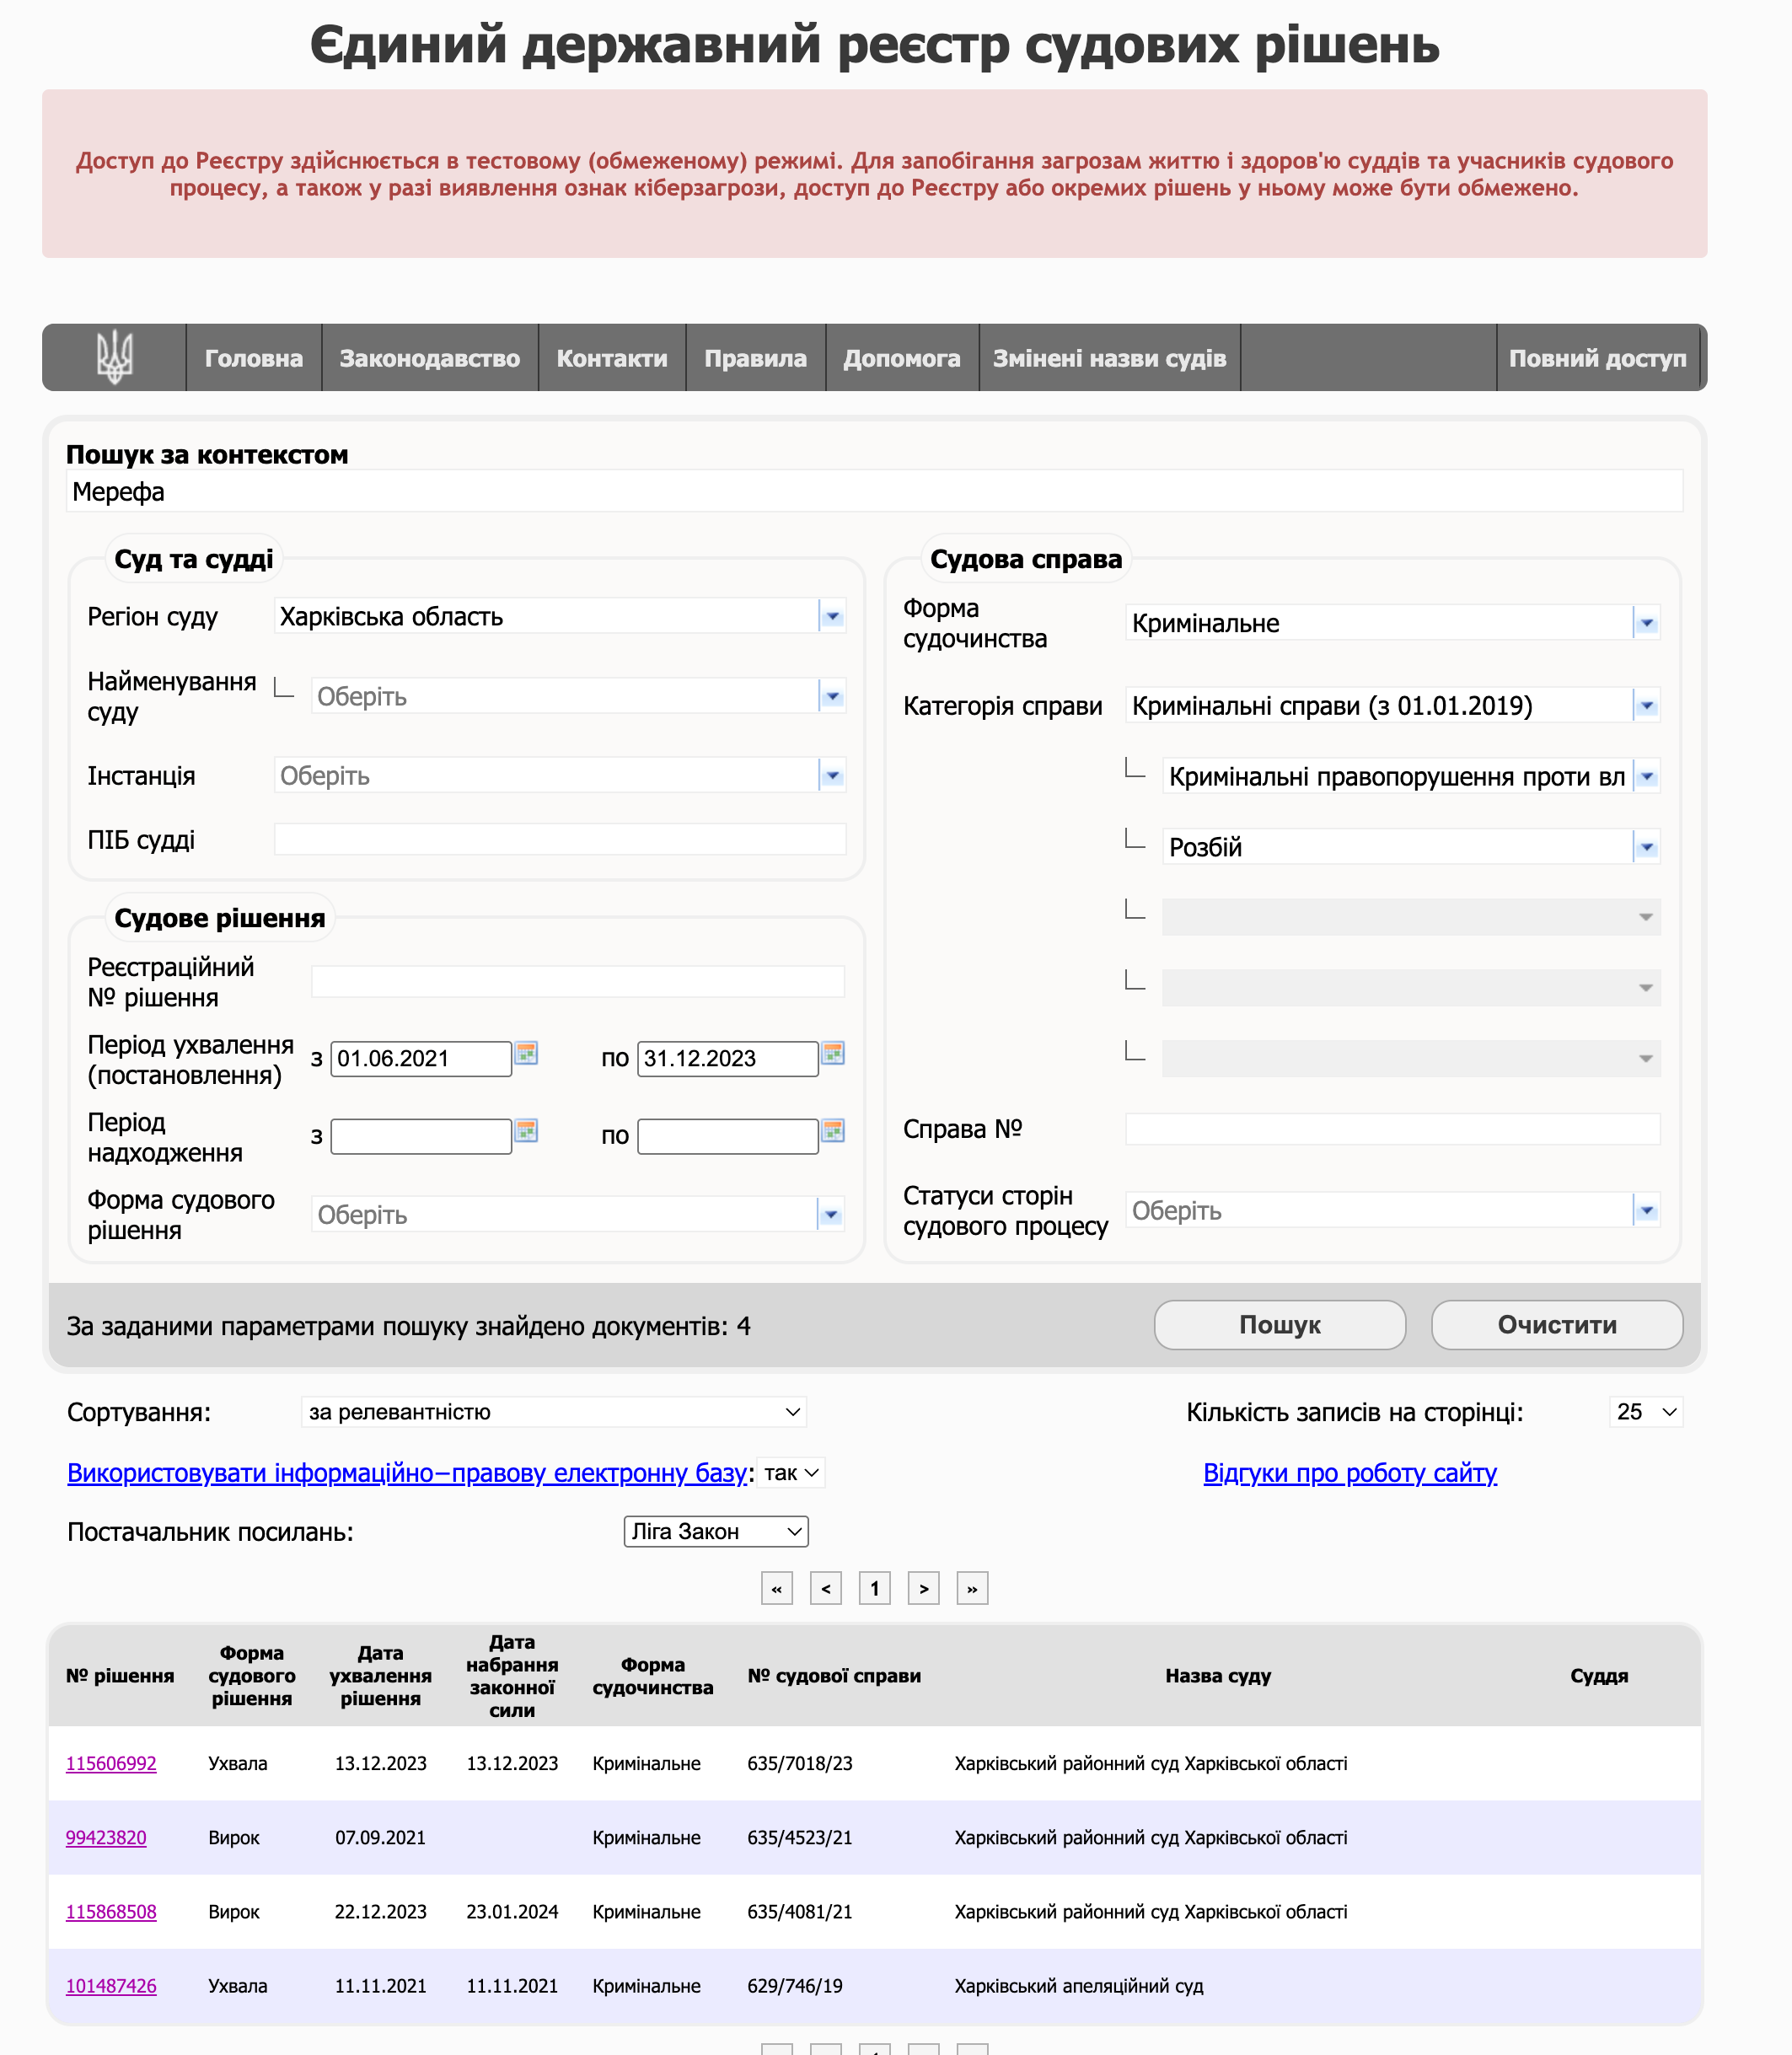Focus the Реєстраційний № рішення field

[578, 981]
